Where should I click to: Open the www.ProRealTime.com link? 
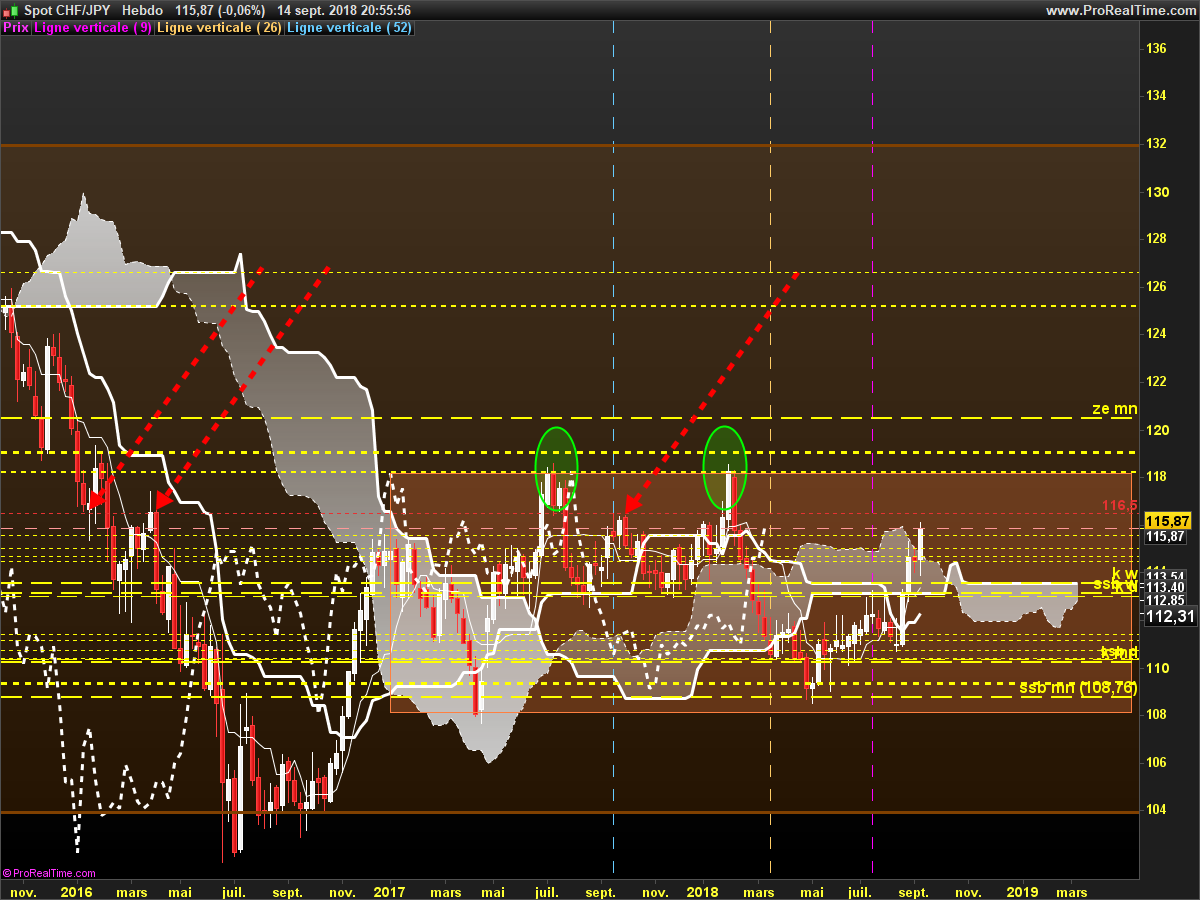[x=1121, y=10]
